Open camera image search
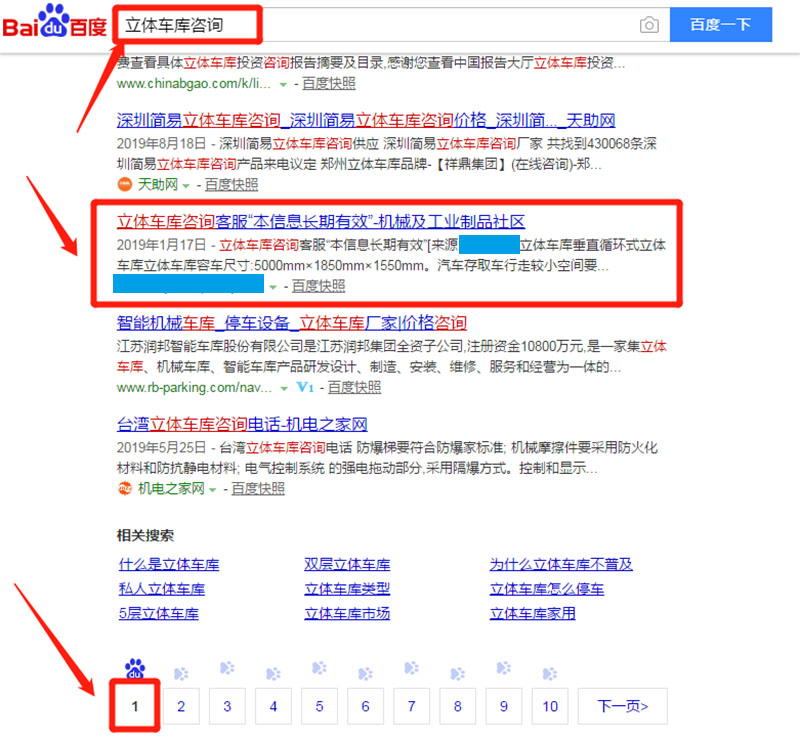Screen dimensions: 800x740 649,24
